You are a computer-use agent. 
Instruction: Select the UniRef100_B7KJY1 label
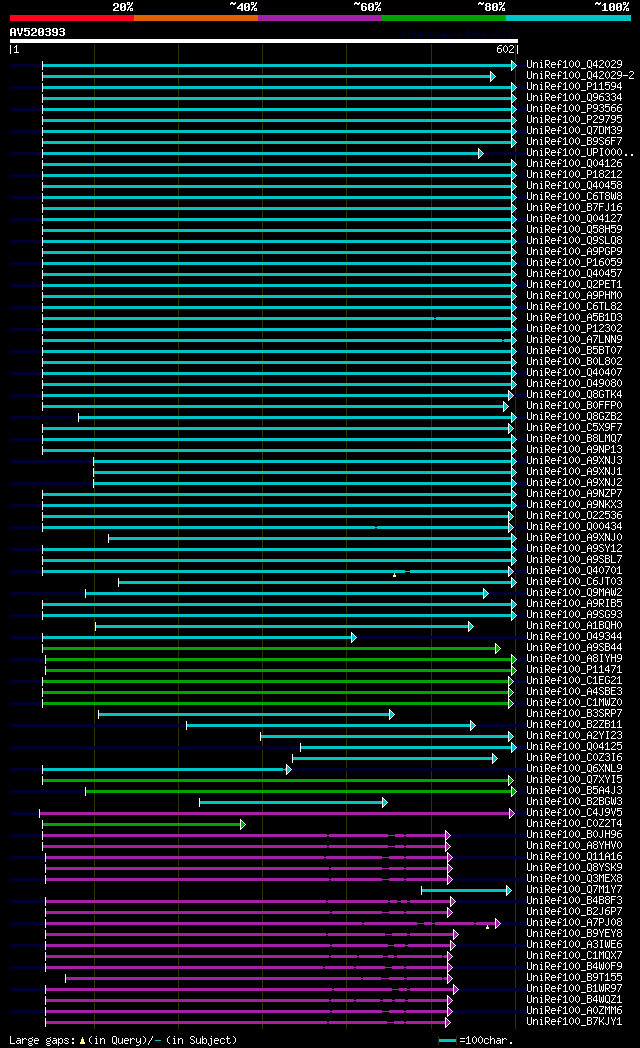574,1022
